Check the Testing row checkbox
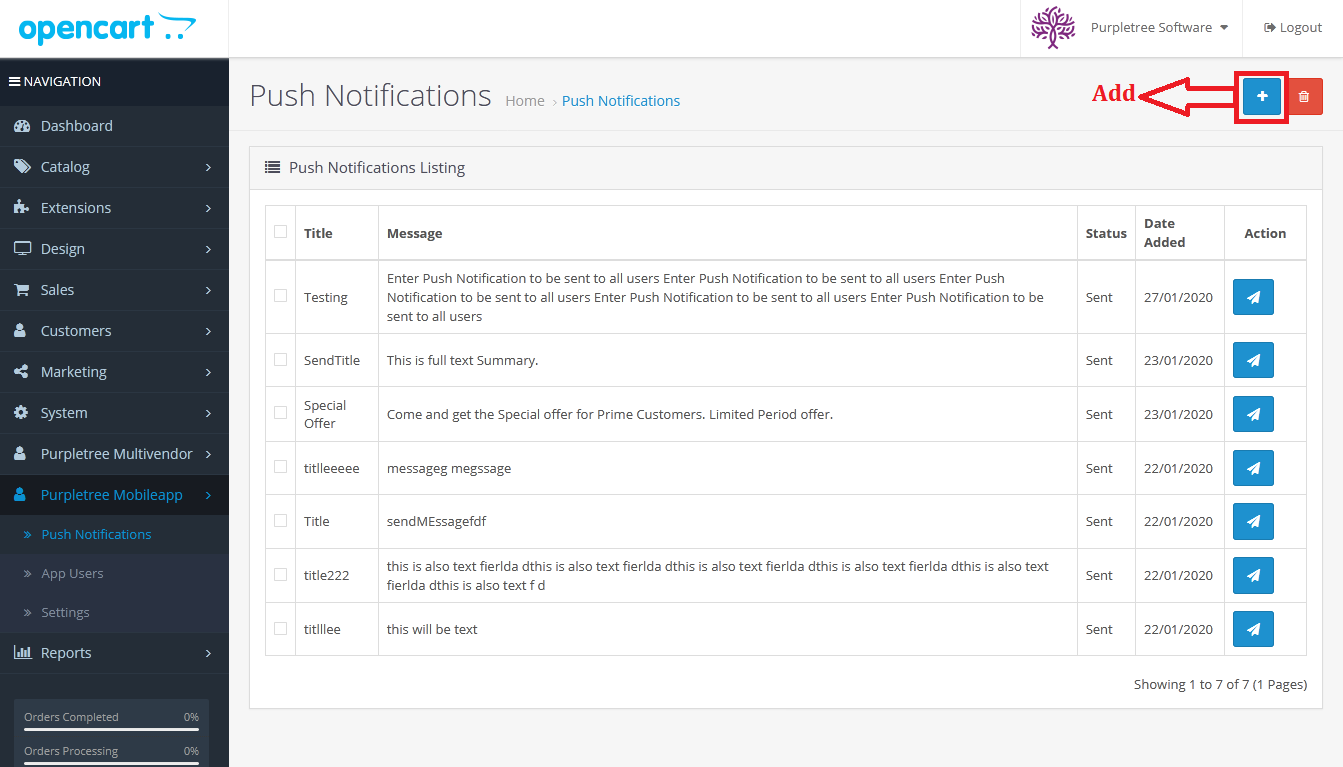The image size is (1343, 767). click(280, 296)
